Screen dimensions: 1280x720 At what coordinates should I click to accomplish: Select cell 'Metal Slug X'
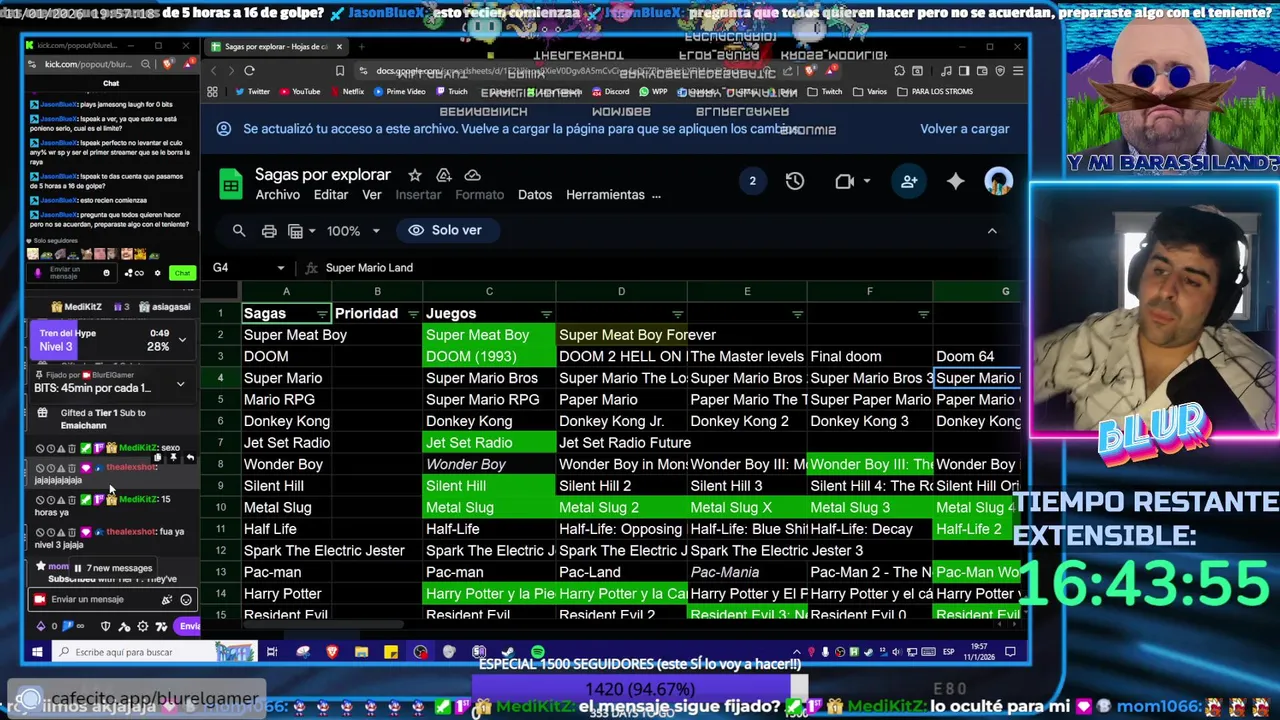click(x=746, y=507)
